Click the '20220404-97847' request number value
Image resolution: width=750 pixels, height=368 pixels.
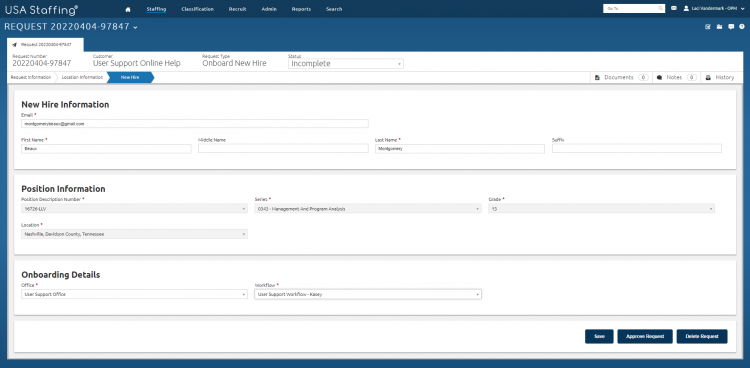42,64
